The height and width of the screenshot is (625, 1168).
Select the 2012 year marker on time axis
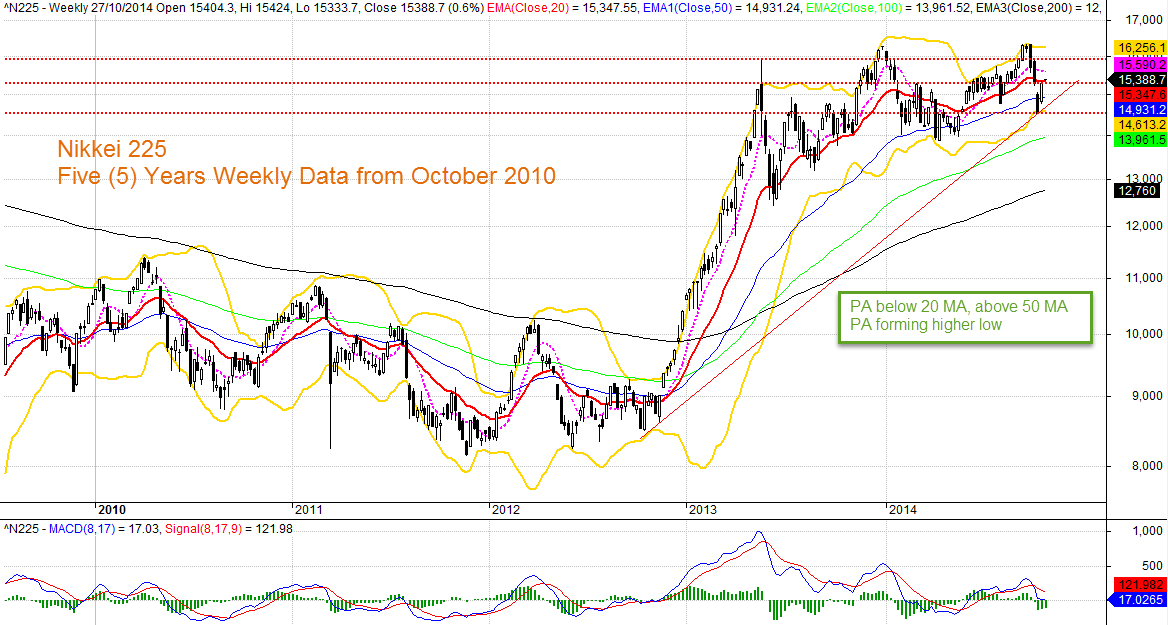[505, 510]
